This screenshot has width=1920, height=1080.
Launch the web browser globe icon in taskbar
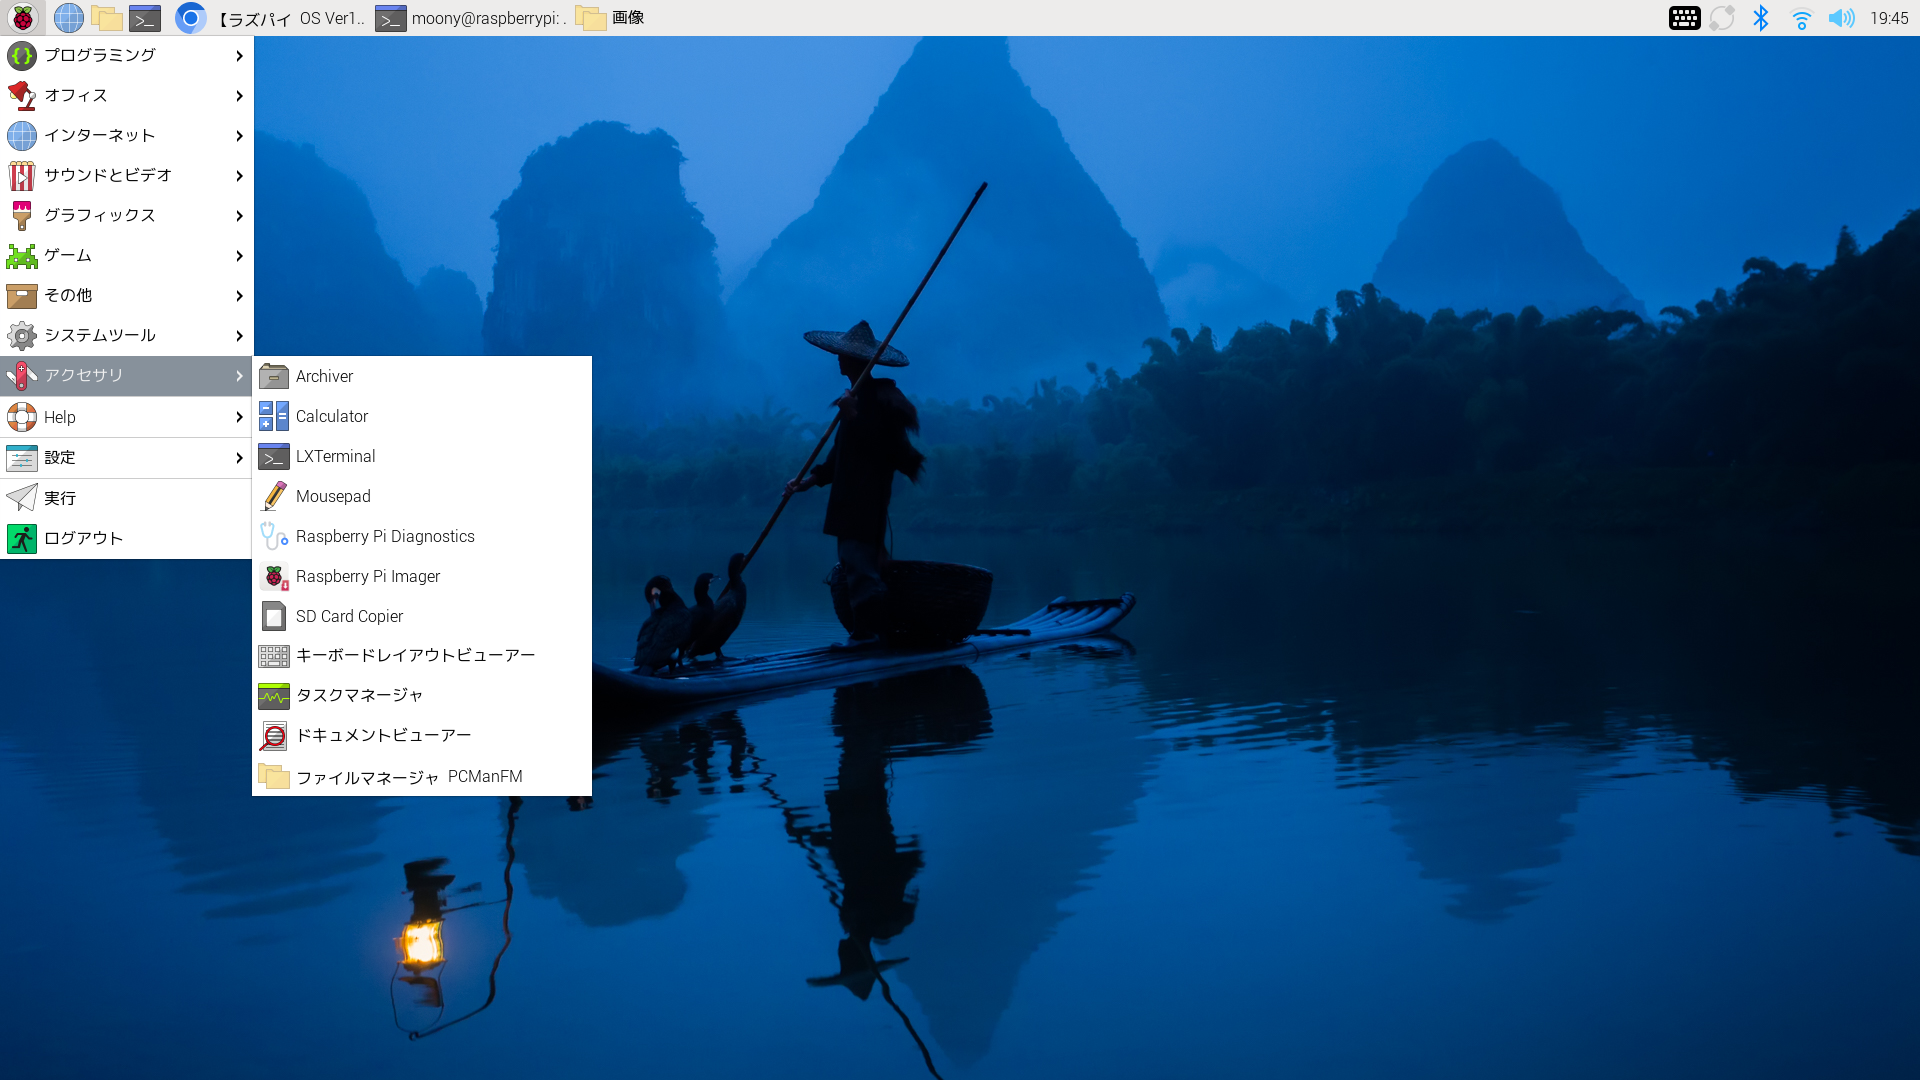68,18
